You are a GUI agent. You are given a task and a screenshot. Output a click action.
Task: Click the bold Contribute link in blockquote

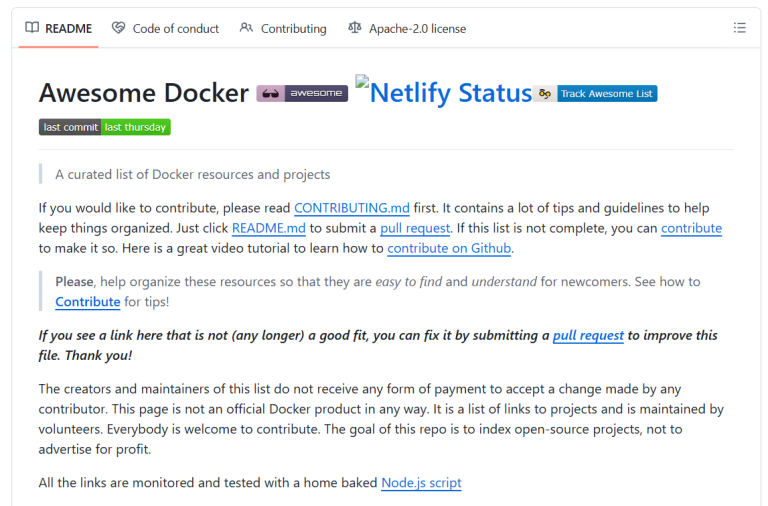[88, 302]
